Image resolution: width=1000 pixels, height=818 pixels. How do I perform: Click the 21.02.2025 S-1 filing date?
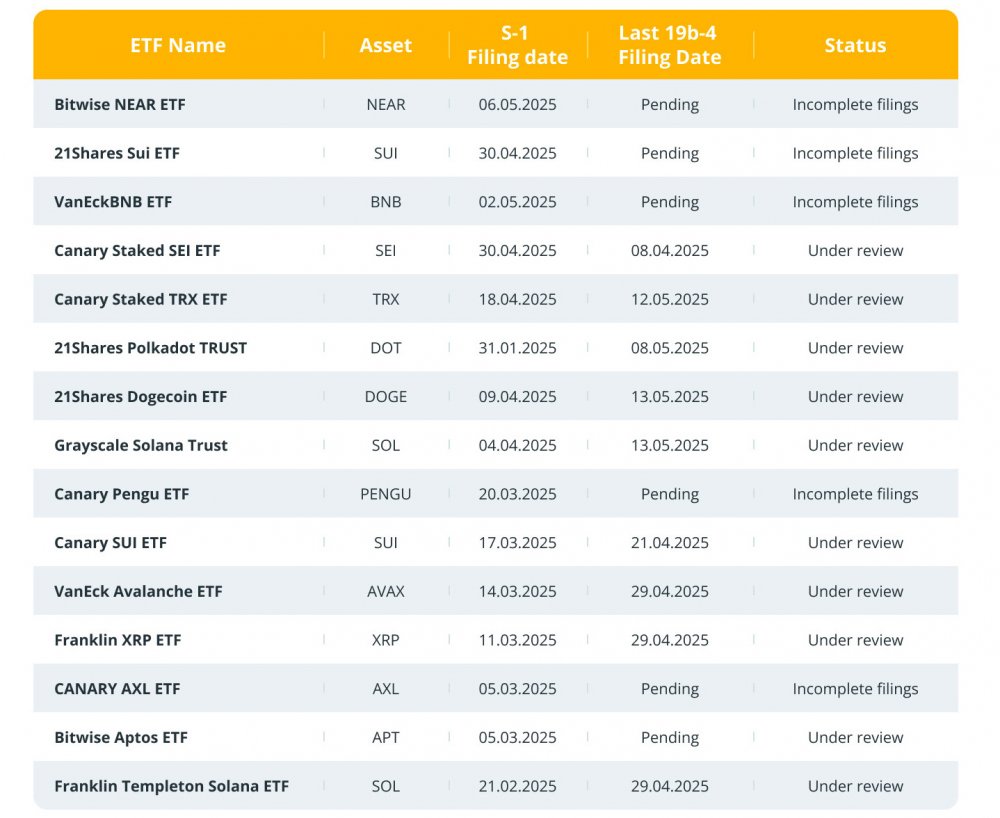pyautogui.click(x=517, y=786)
